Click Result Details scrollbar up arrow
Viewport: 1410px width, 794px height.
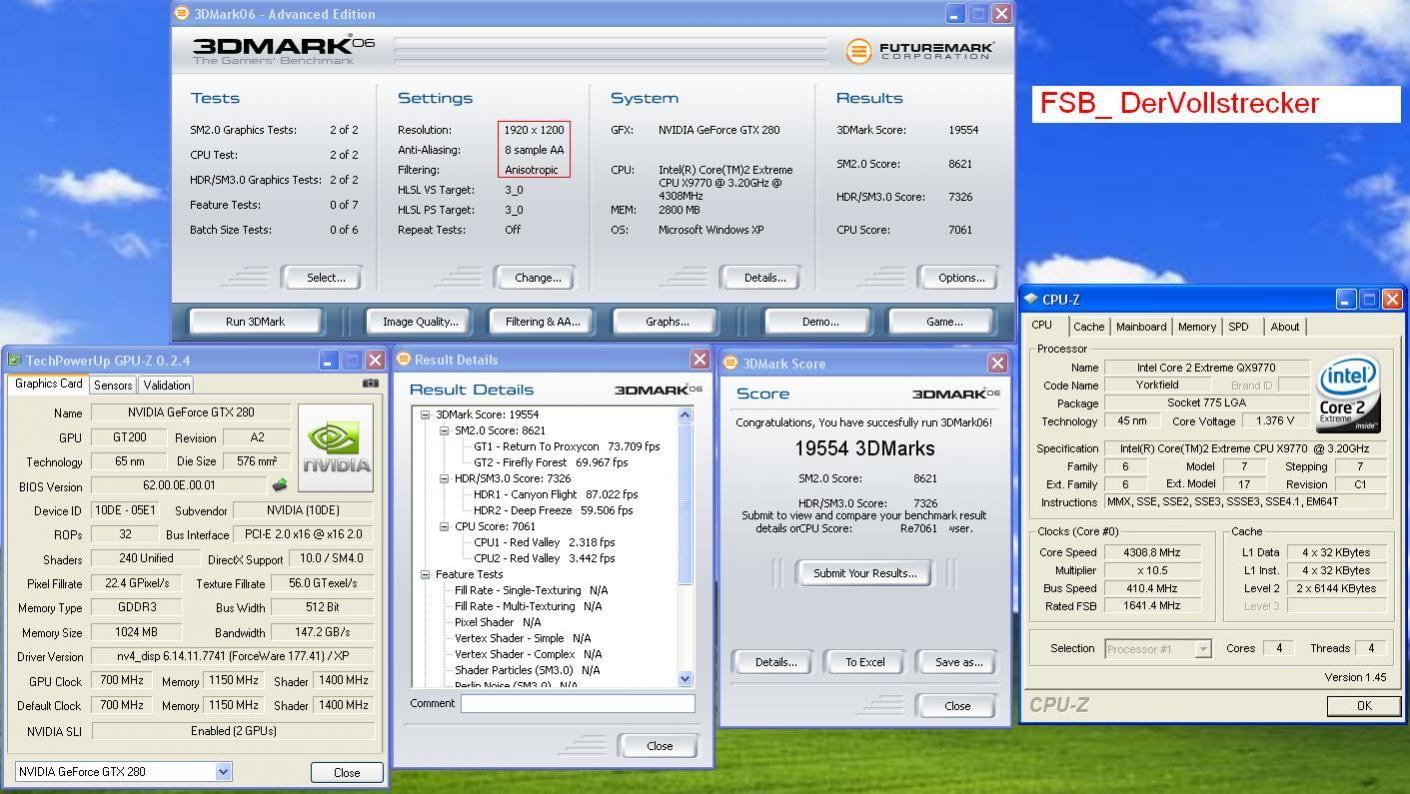[x=685, y=415]
